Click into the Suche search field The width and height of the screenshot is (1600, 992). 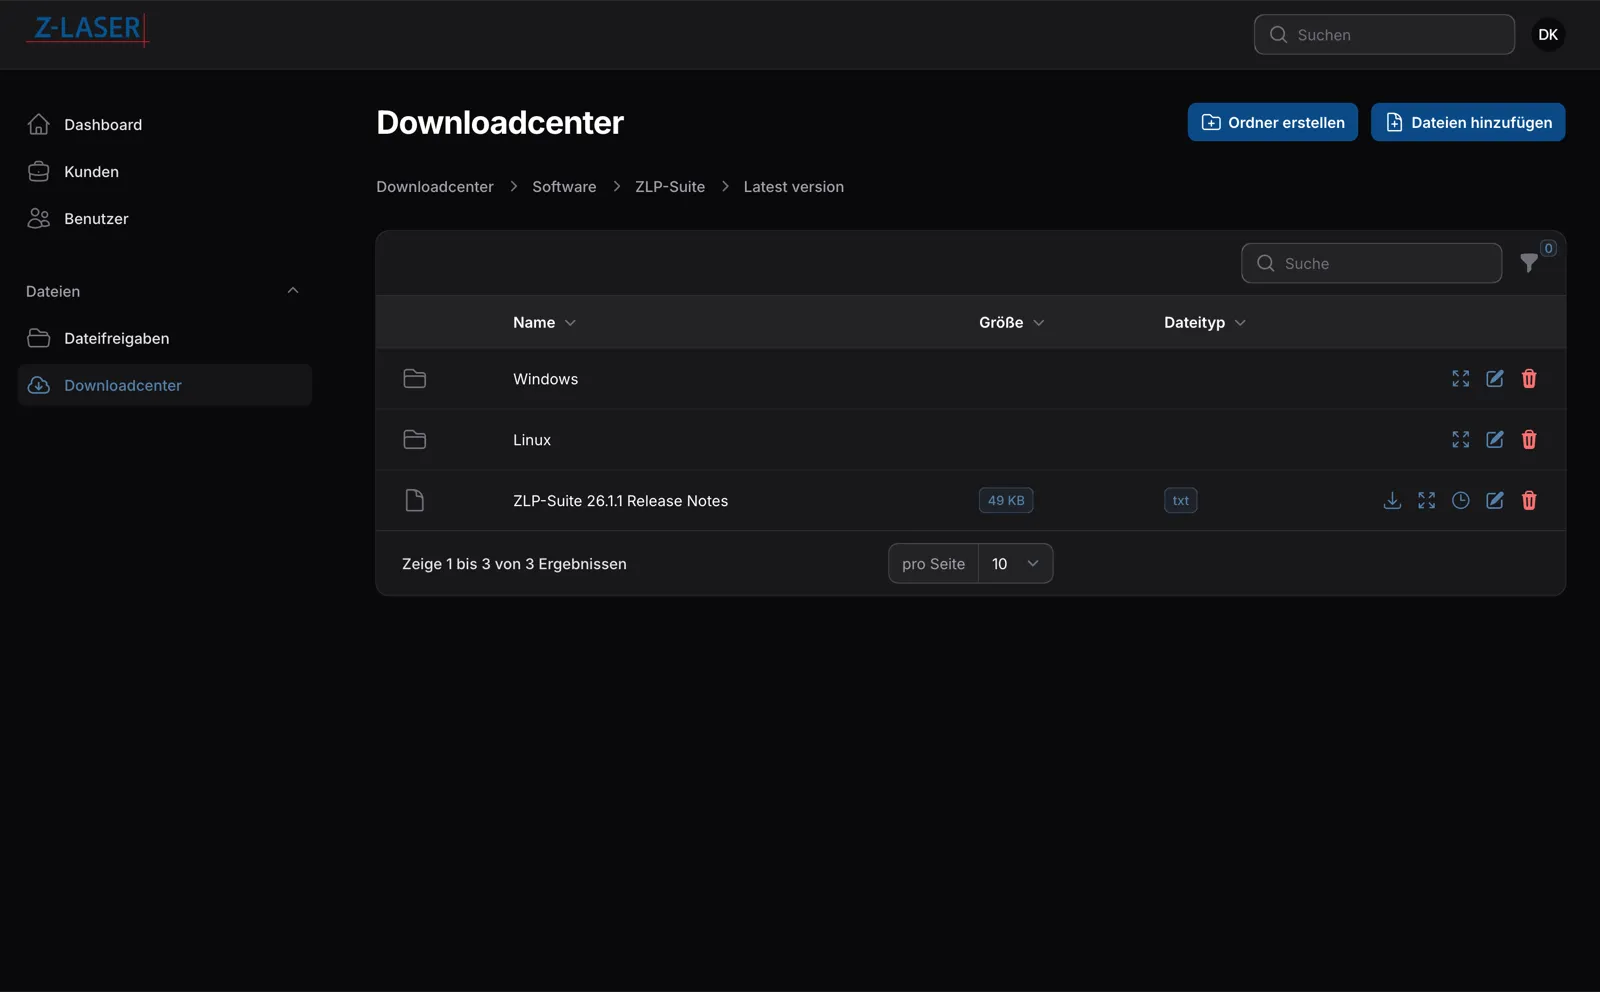click(1370, 263)
